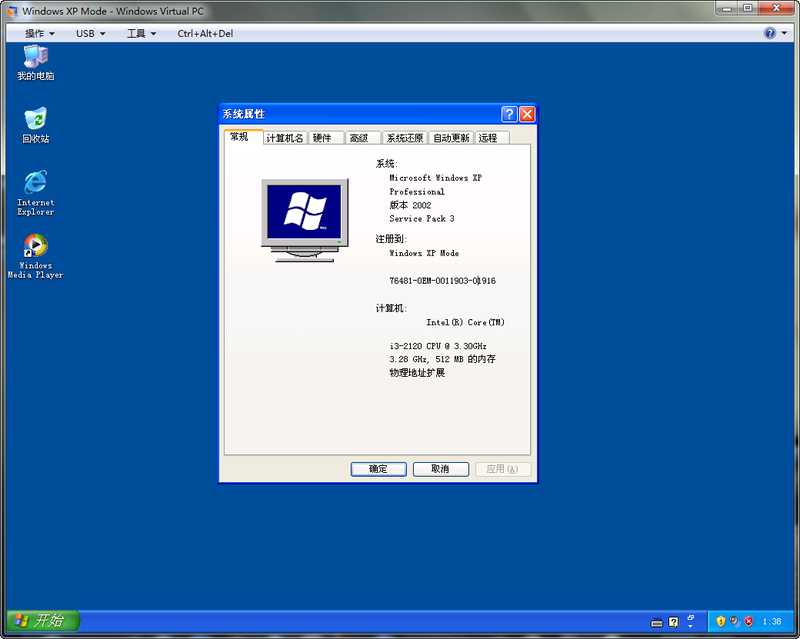Switch to the 自动更新 tab
This screenshot has width=800, height=639.
tap(451, 138)
